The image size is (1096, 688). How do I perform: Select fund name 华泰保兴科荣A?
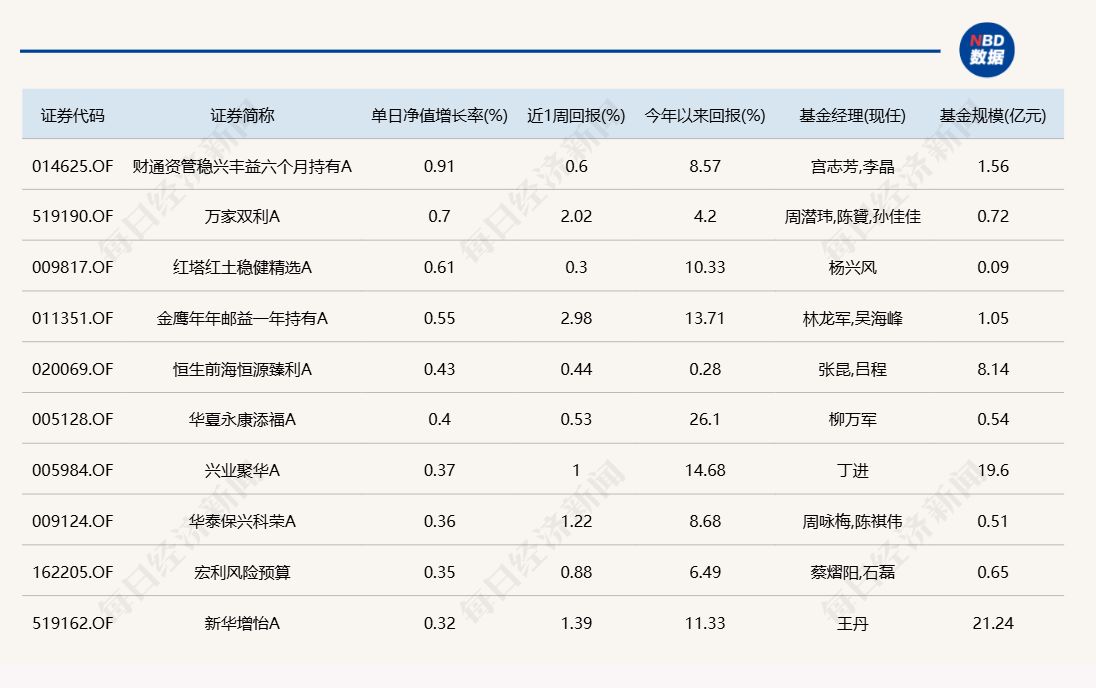(242, 522)
